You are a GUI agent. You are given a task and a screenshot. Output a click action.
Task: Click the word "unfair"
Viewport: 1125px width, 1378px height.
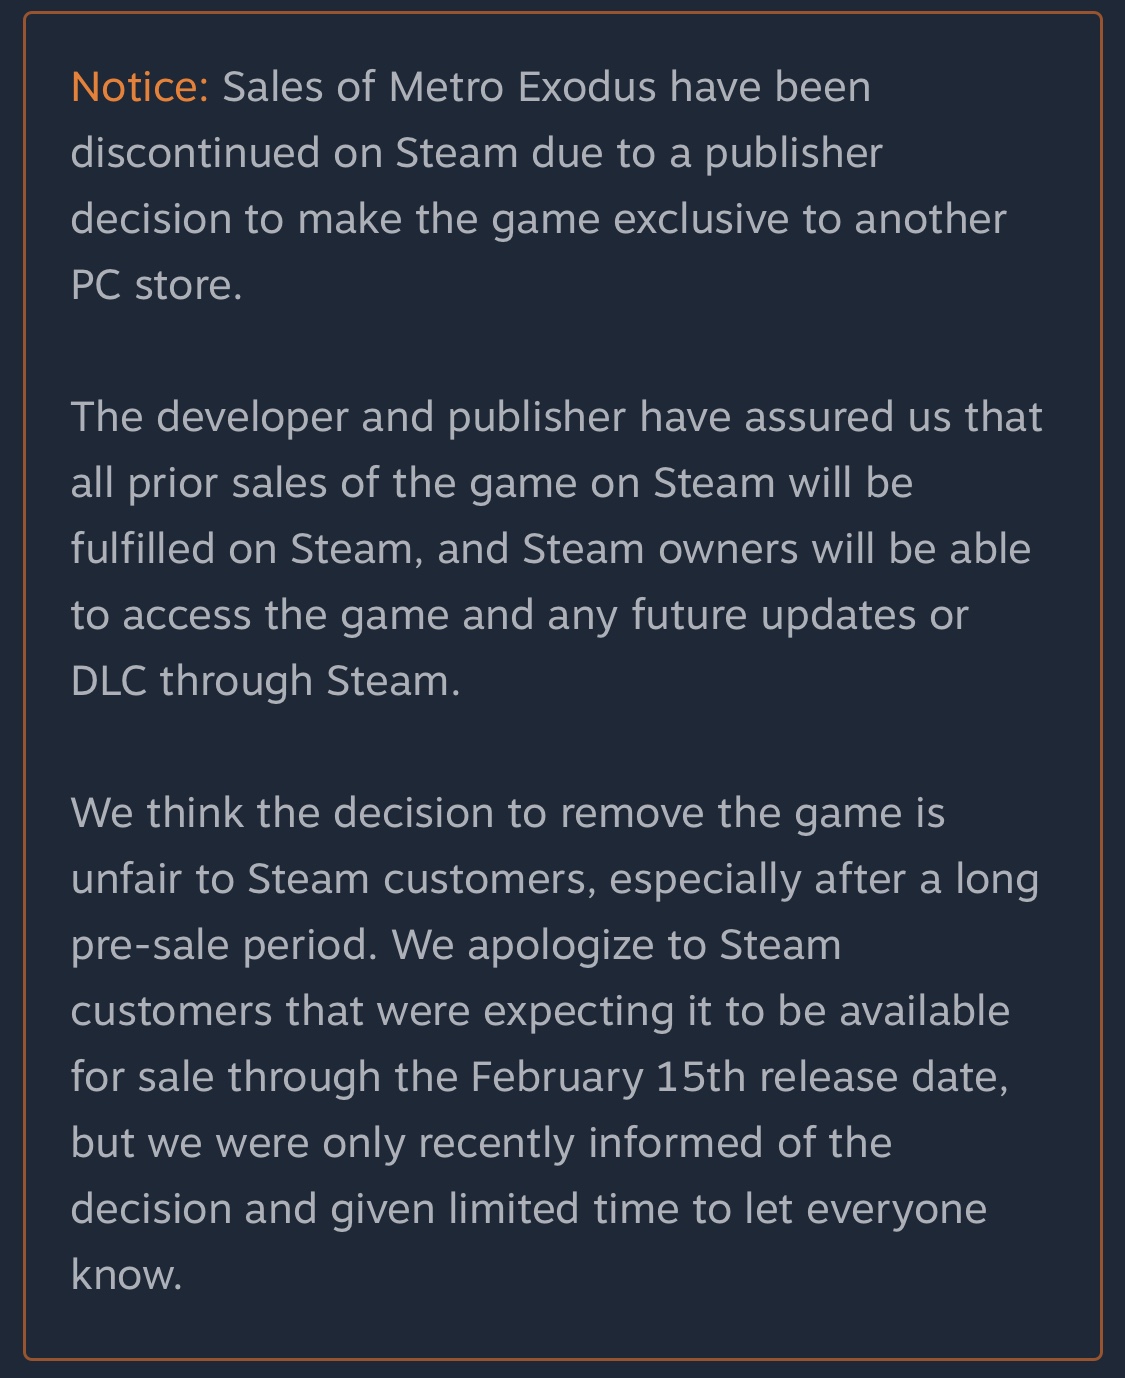click(x=126, y=880)
